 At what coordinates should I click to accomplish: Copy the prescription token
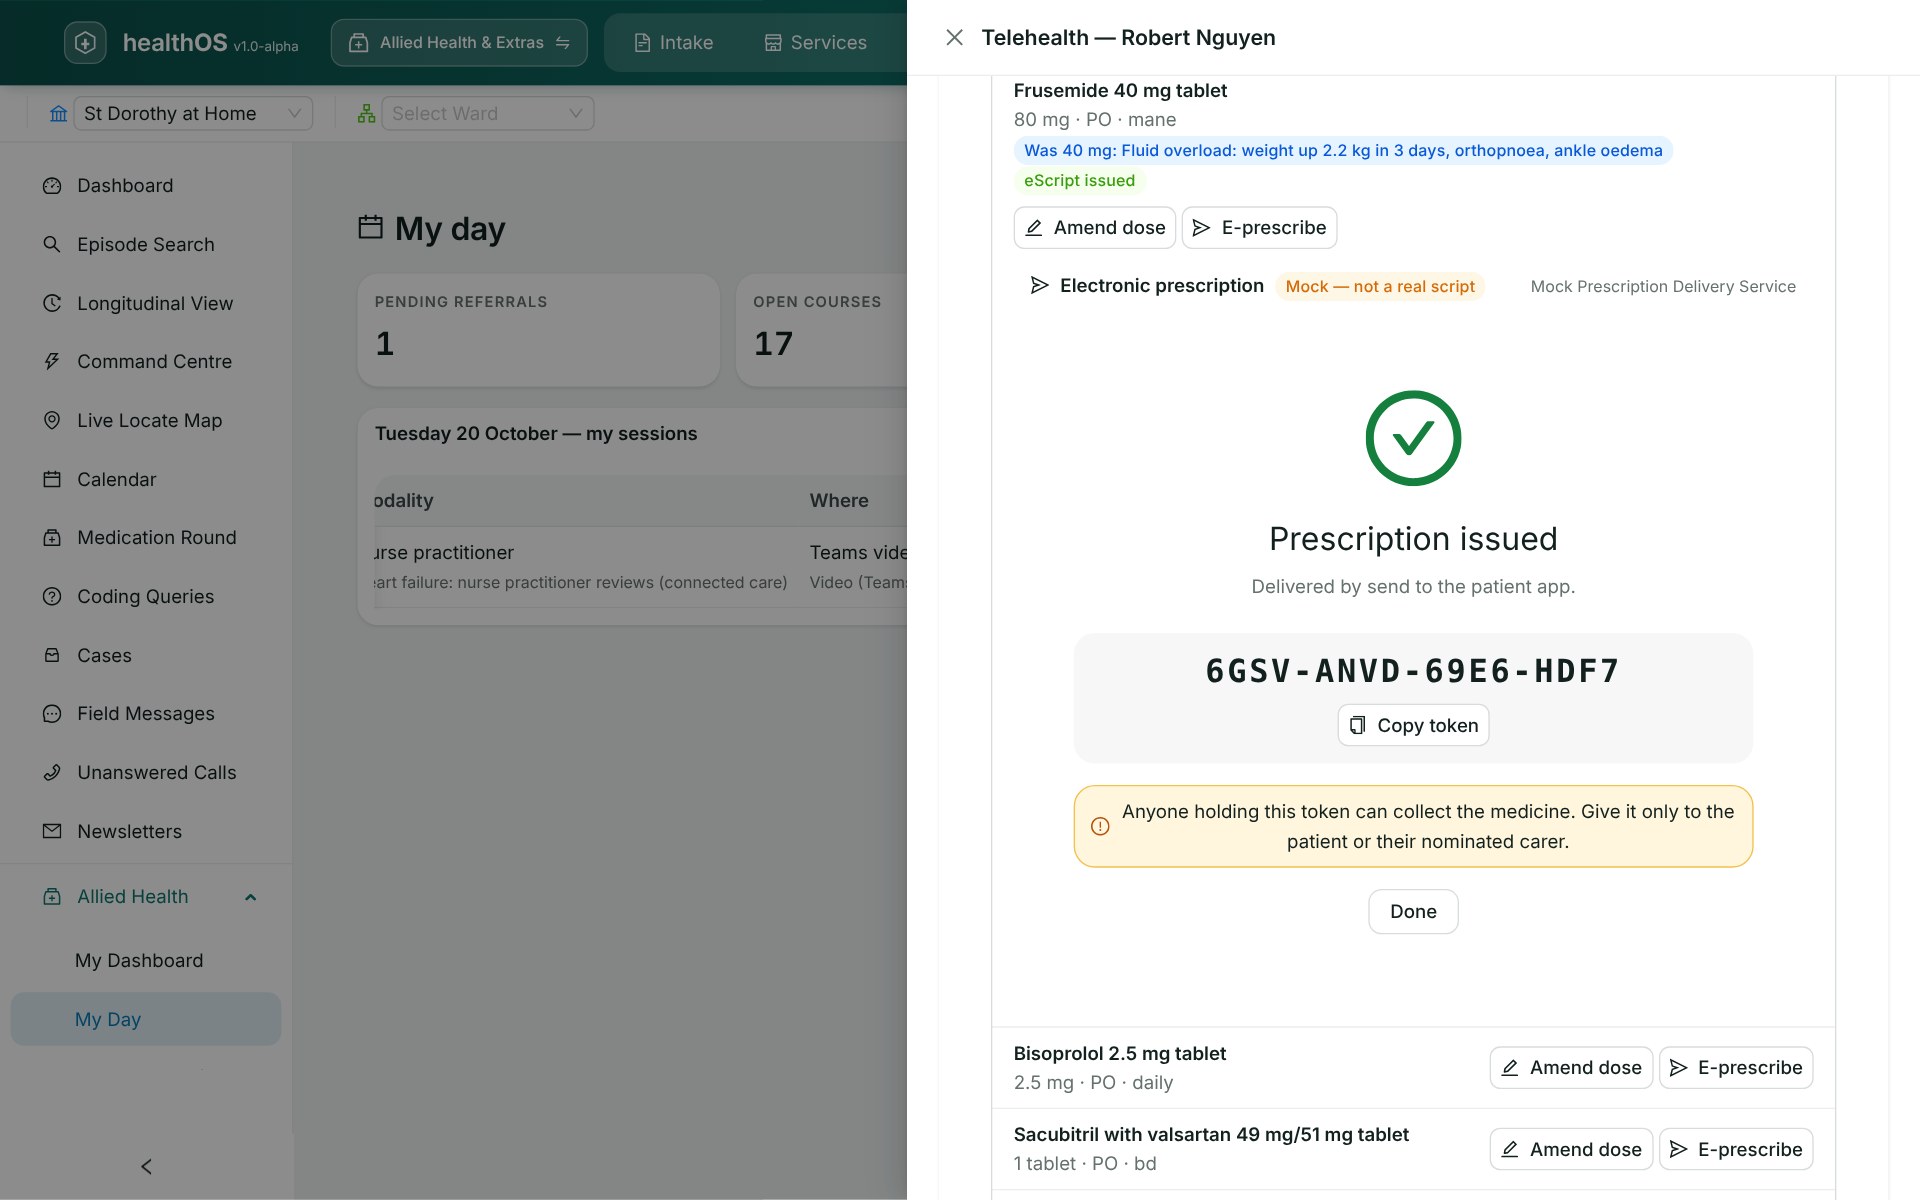click(x=1413, y=726)
